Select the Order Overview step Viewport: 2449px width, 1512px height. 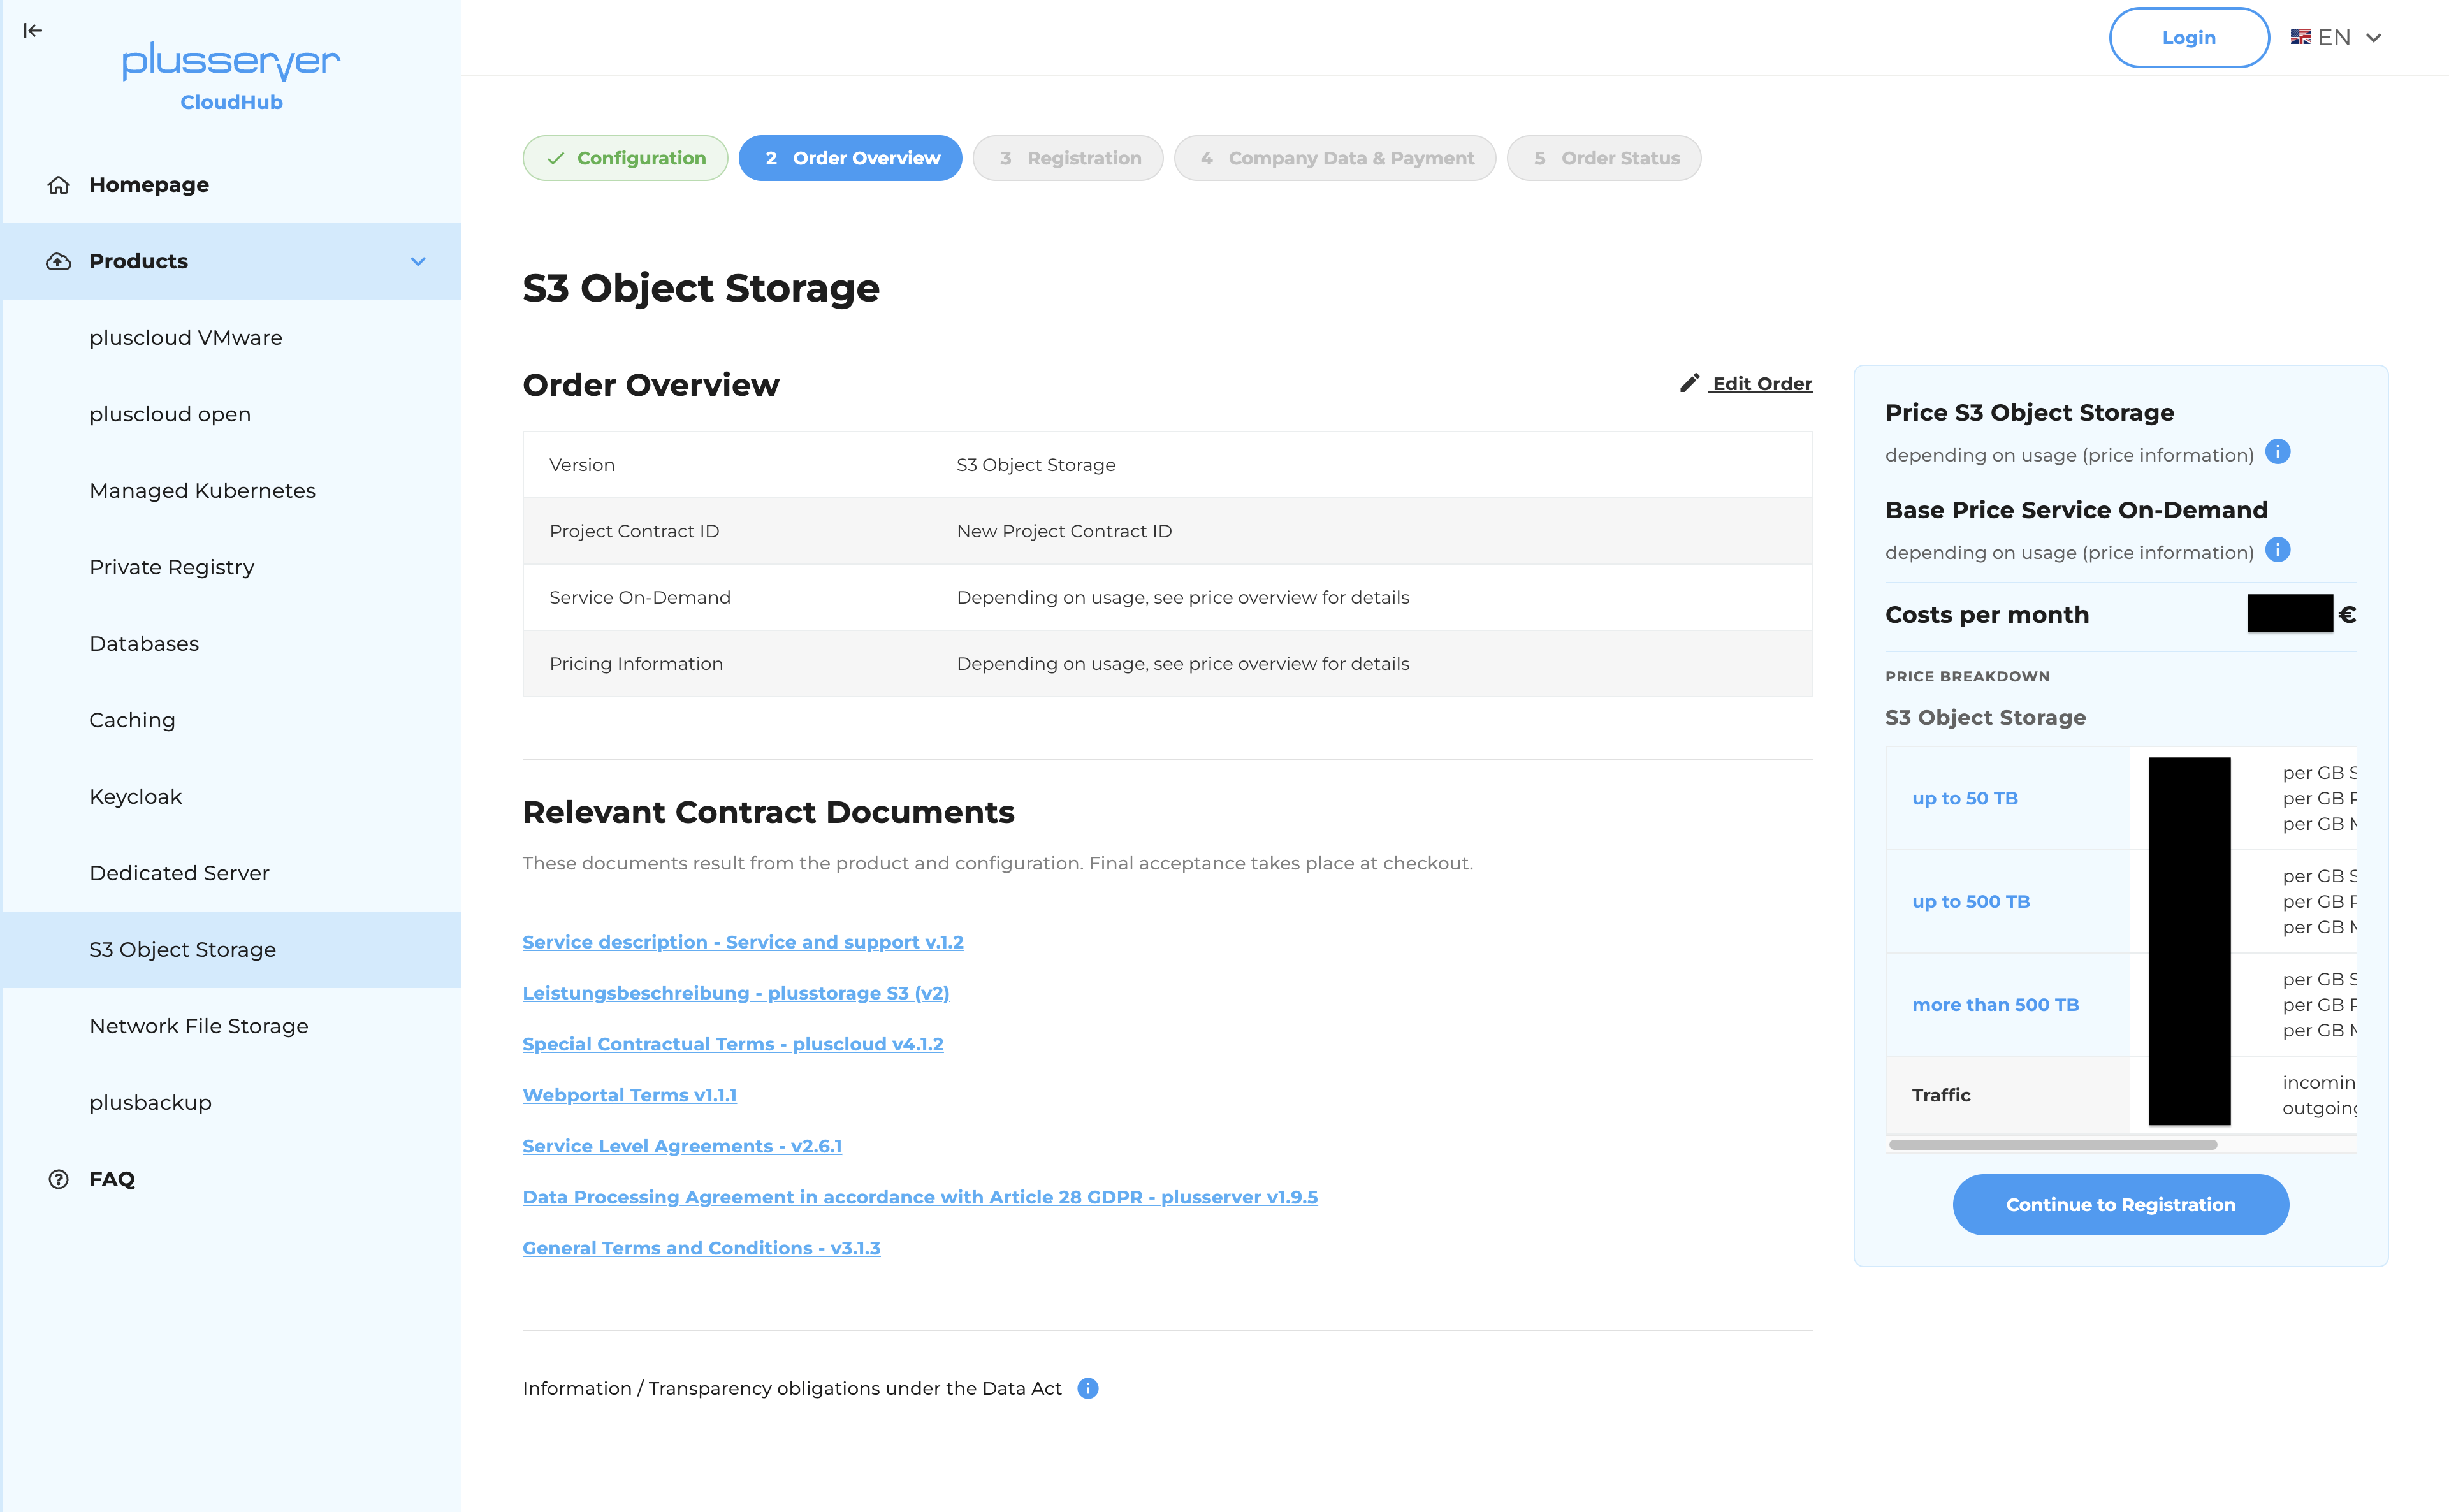click(x=850, y=158)
